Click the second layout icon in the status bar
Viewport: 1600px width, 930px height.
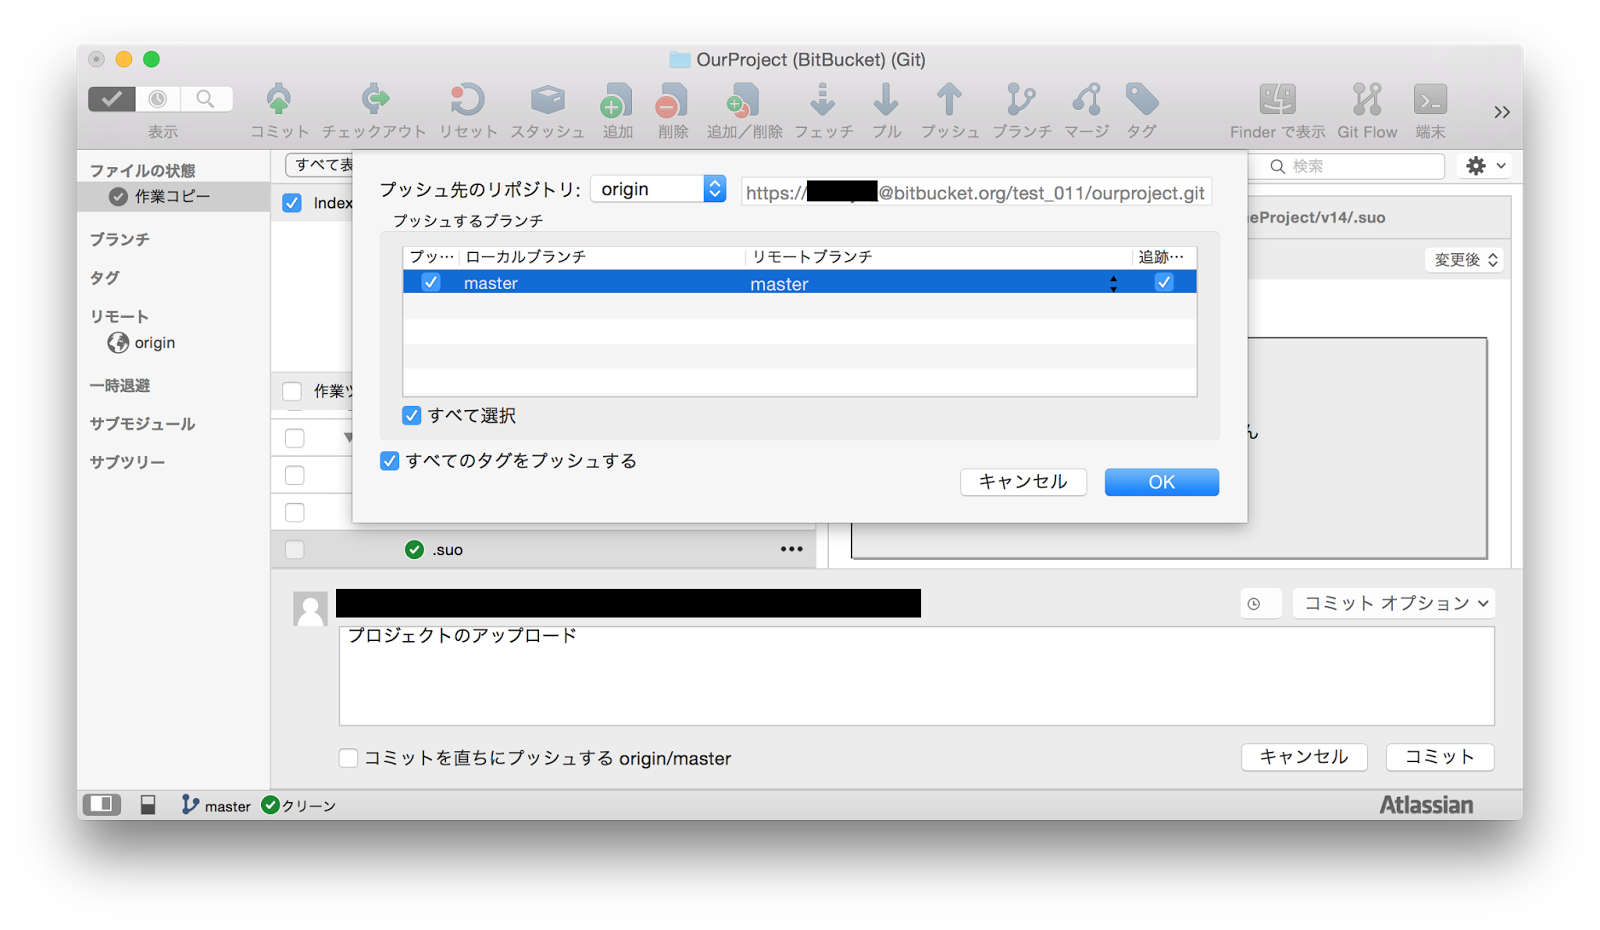click(148, 805)
